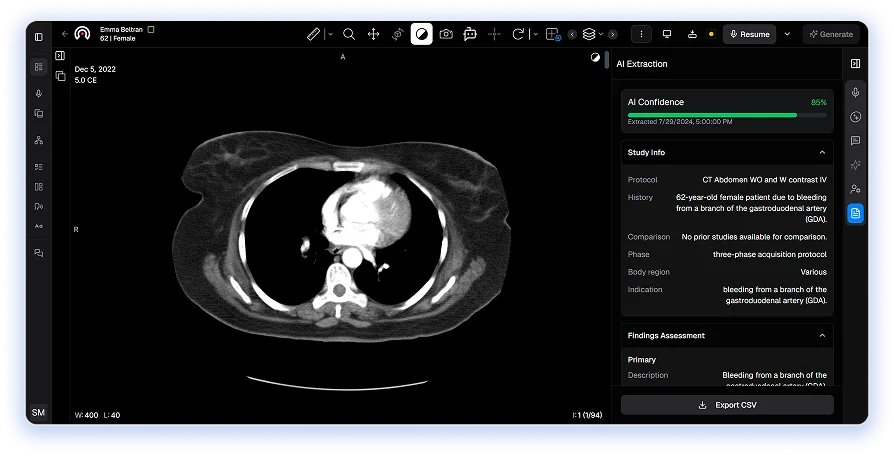This screenshot has width=894, height=455.
Task: Click the Export CSV button
Action: 727,405
